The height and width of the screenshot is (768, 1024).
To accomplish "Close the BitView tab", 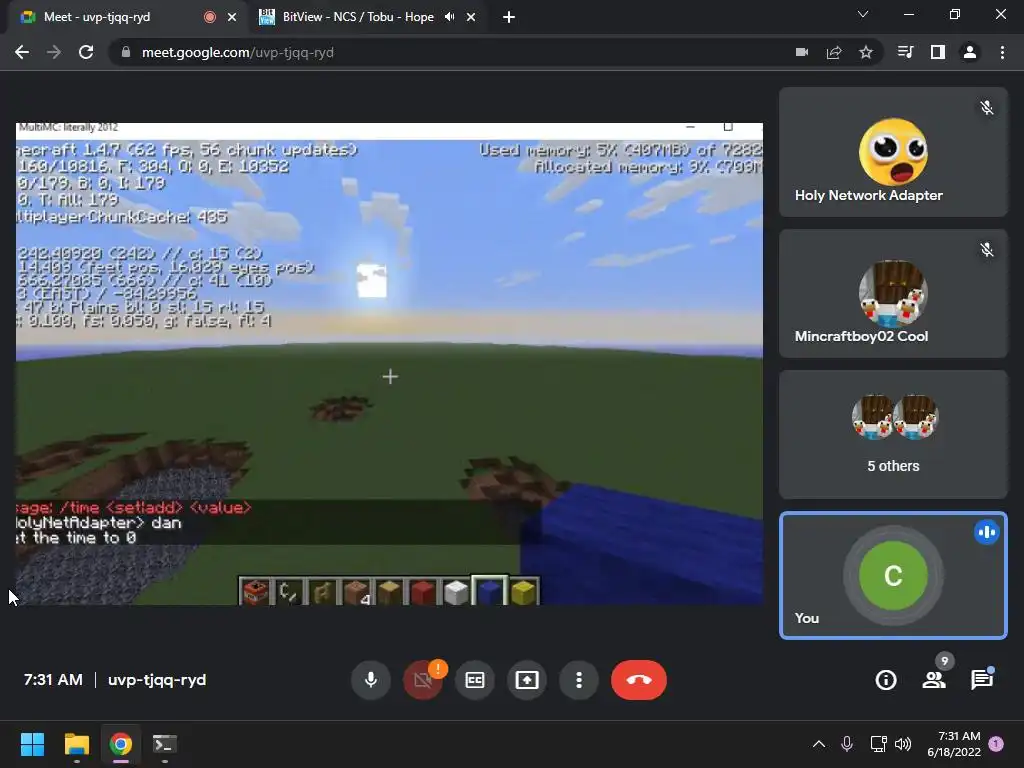I will 471,17.
